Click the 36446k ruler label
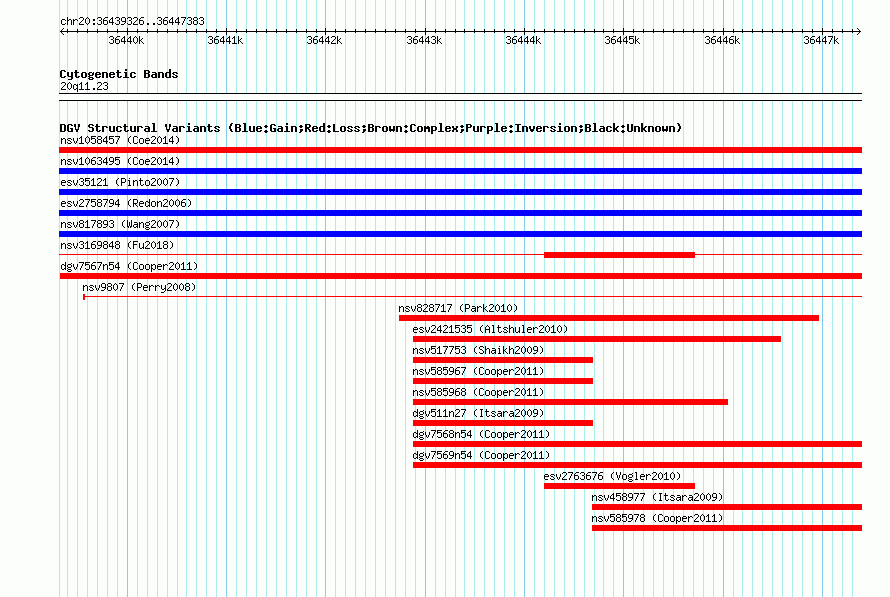The height and width of the screenshot is (597, 890). click(722, 40)
